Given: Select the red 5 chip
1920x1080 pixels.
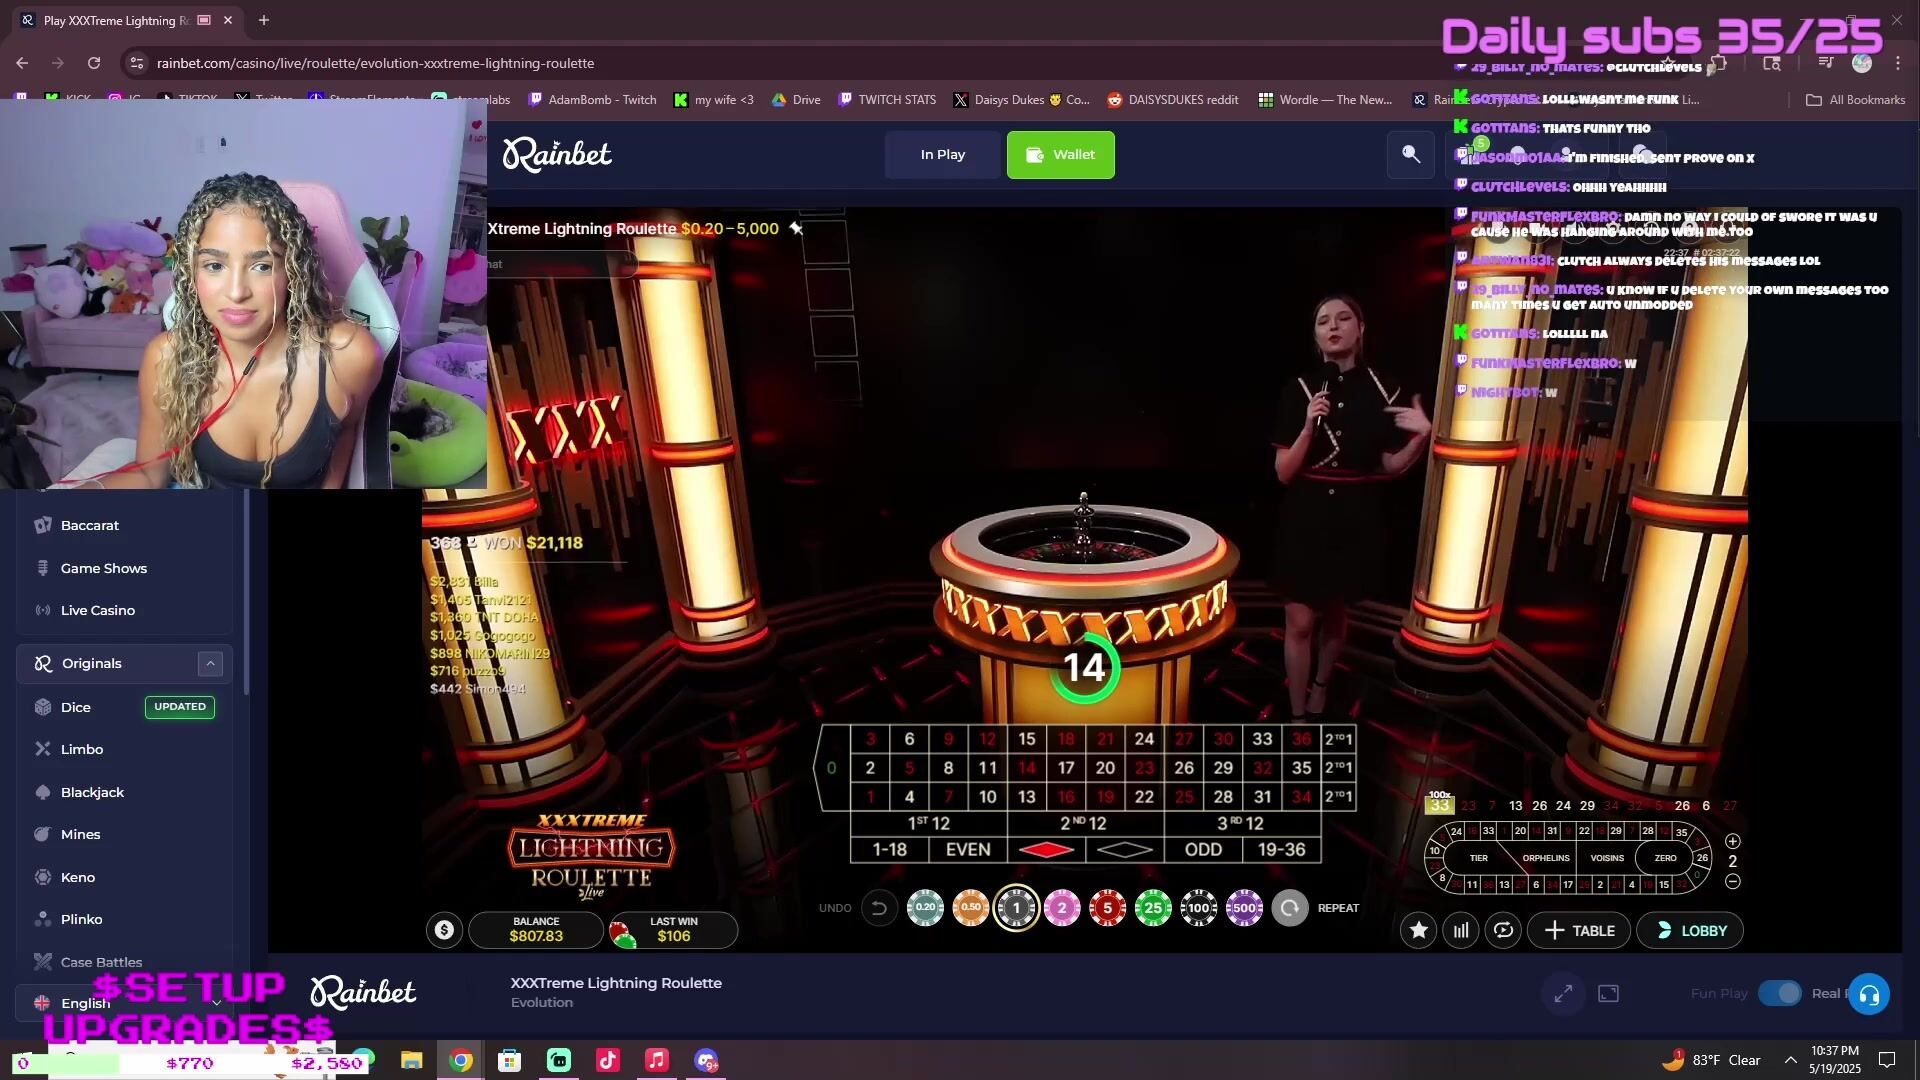Looking at the screenshot, I should 1107,908.
